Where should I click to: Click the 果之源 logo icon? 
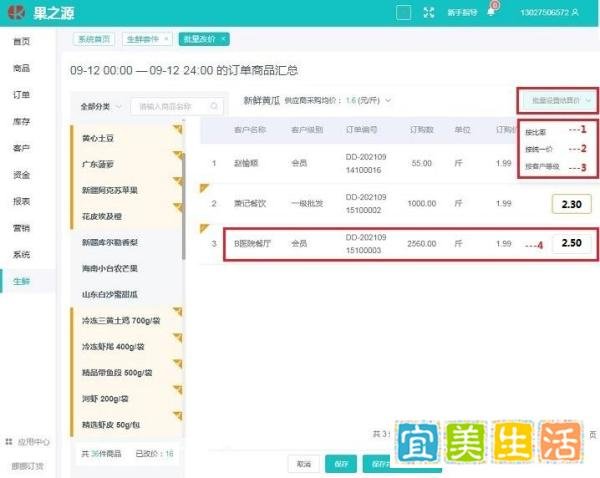(x=16, y=13)
